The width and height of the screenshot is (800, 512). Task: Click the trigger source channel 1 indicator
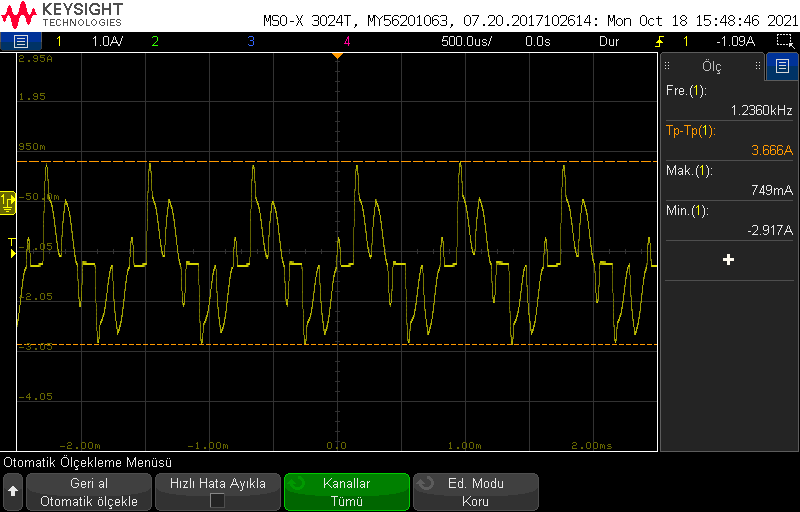pyautogui.click(x=686, y=42)
